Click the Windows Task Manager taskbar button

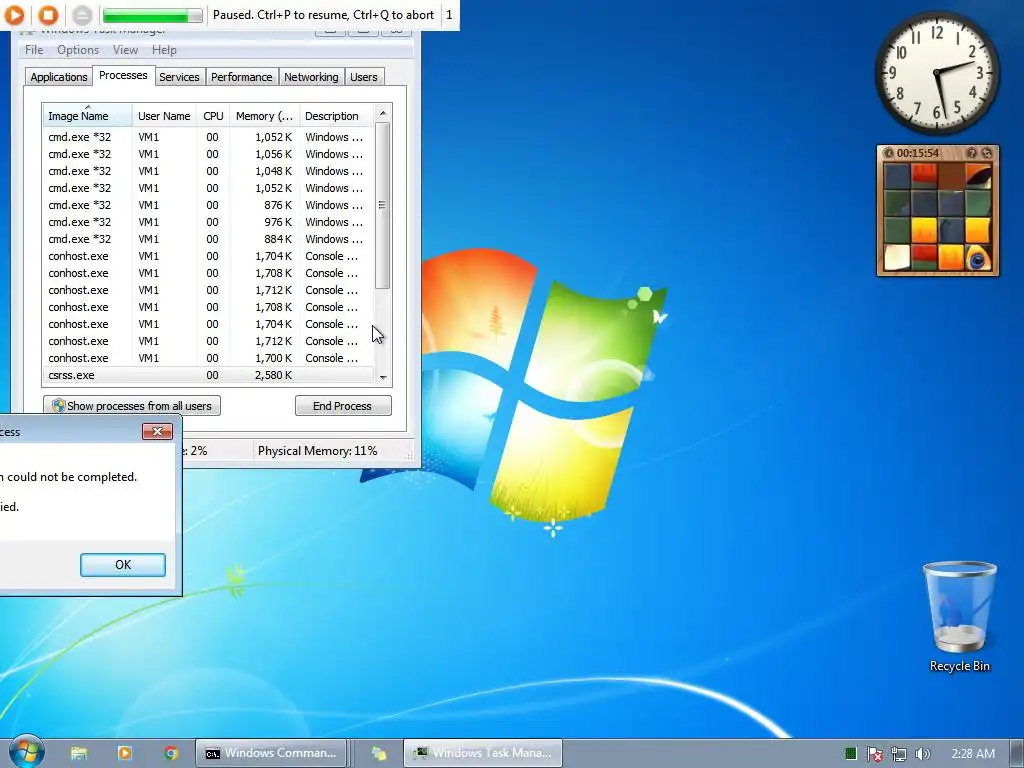483,753
